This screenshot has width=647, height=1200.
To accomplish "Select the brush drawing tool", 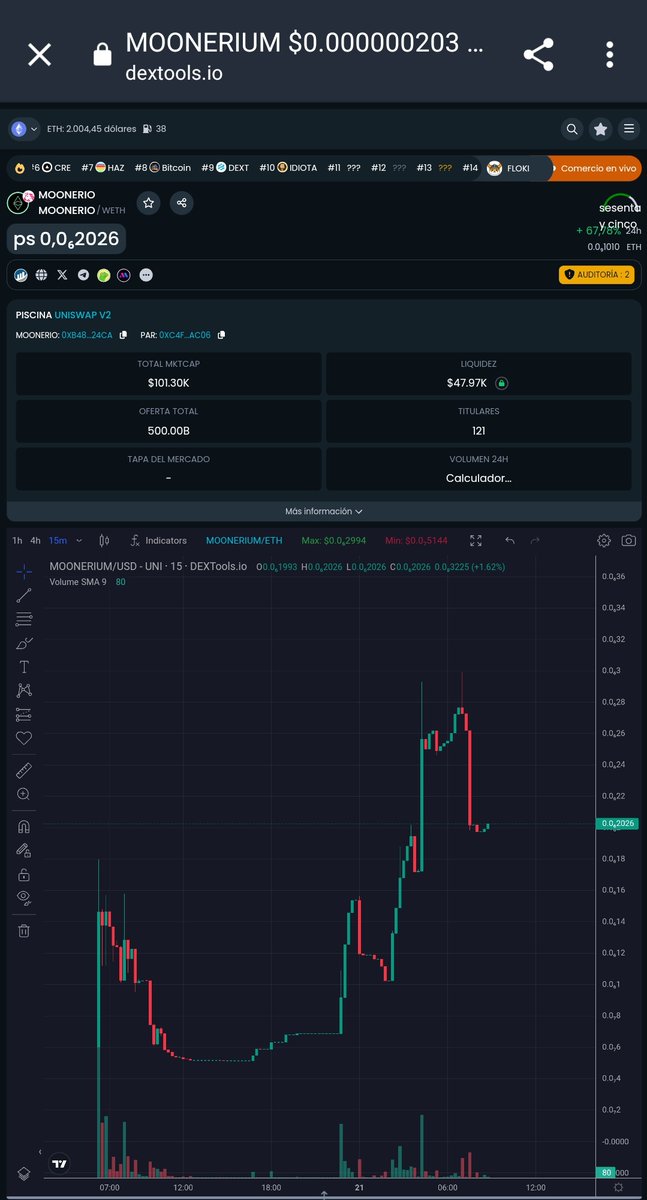I will pos(24,643).
